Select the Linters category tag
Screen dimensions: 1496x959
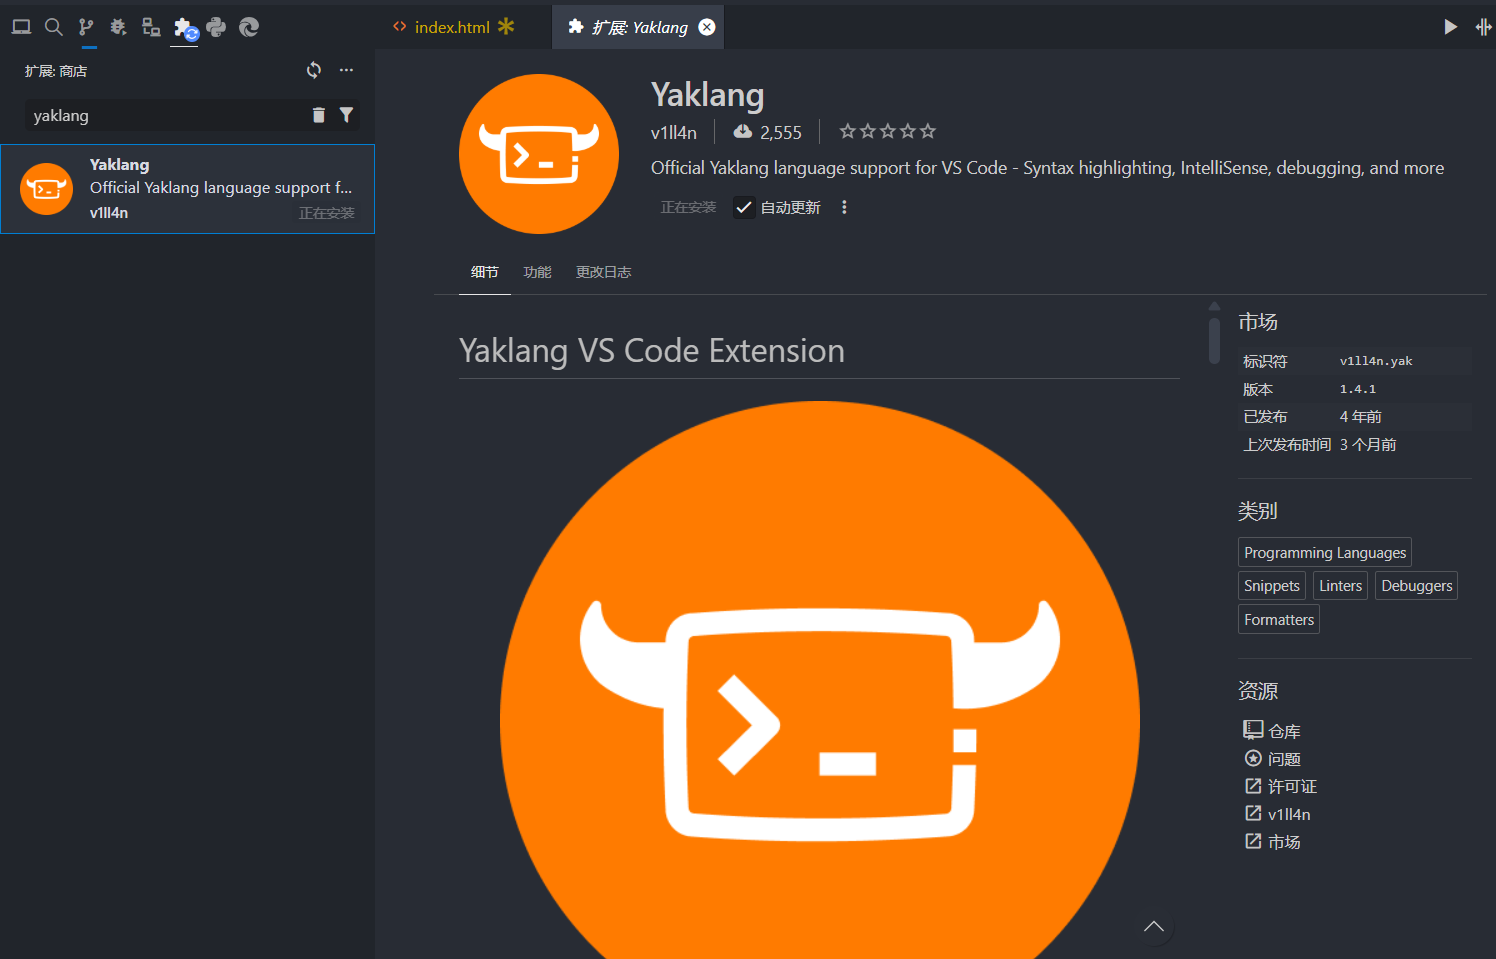(x=1340, y=585)
